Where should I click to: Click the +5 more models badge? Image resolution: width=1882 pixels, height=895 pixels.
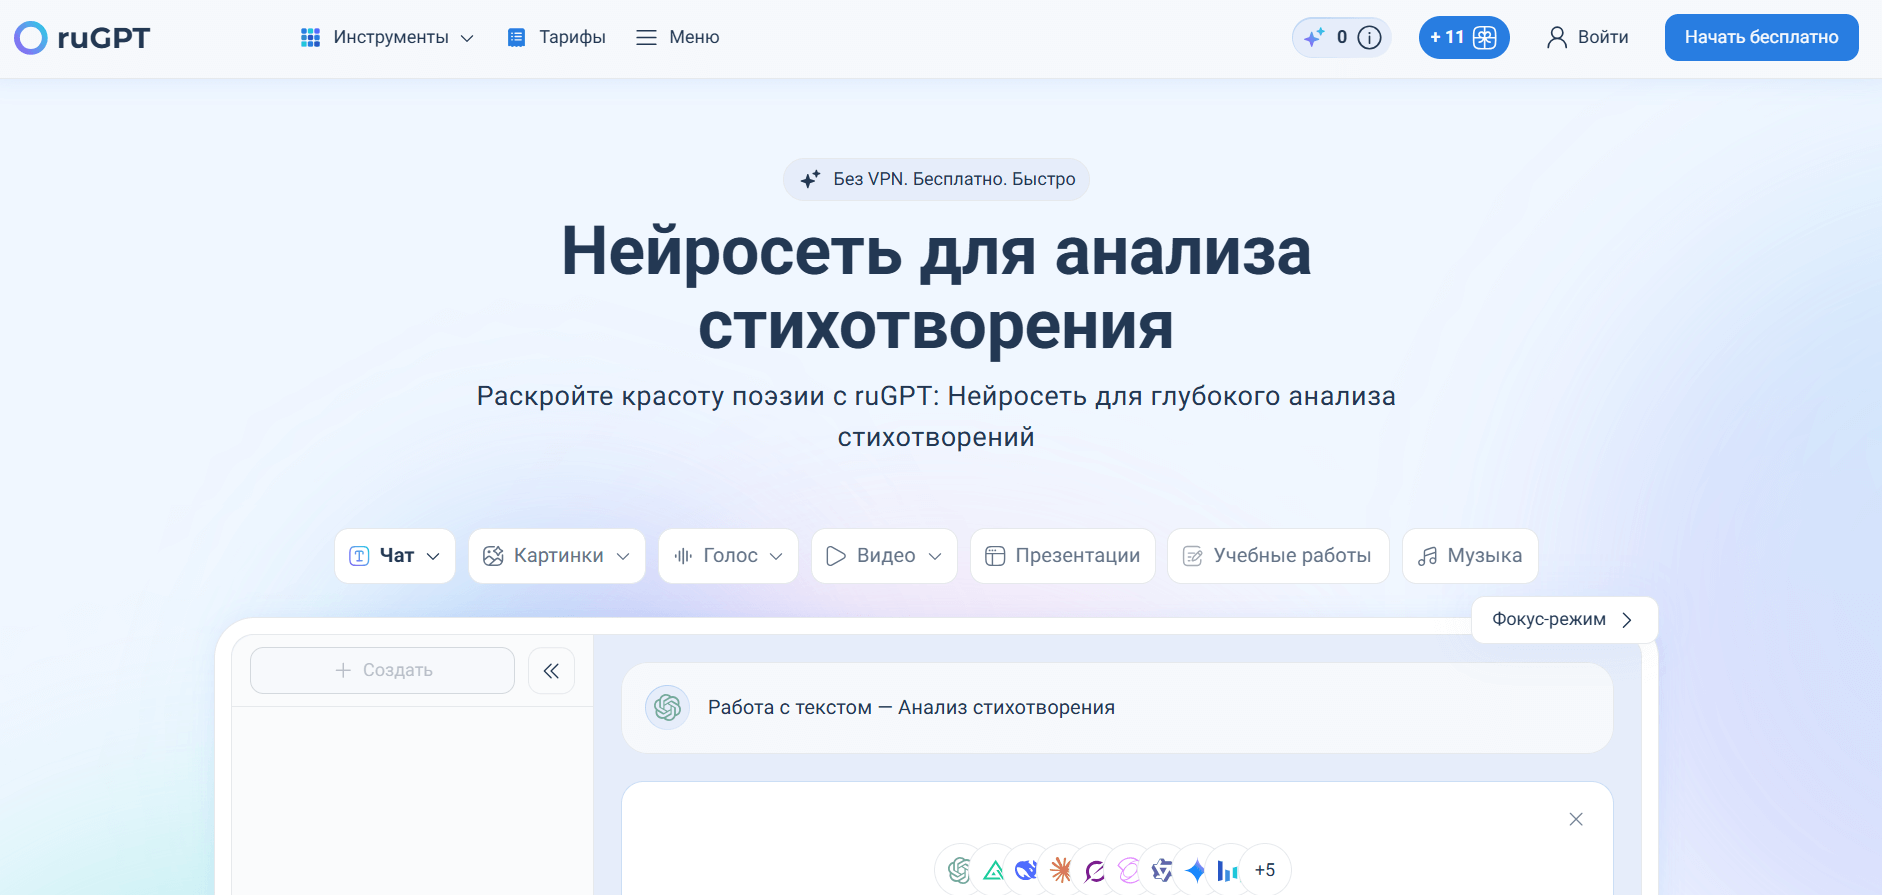(1265, 870)
